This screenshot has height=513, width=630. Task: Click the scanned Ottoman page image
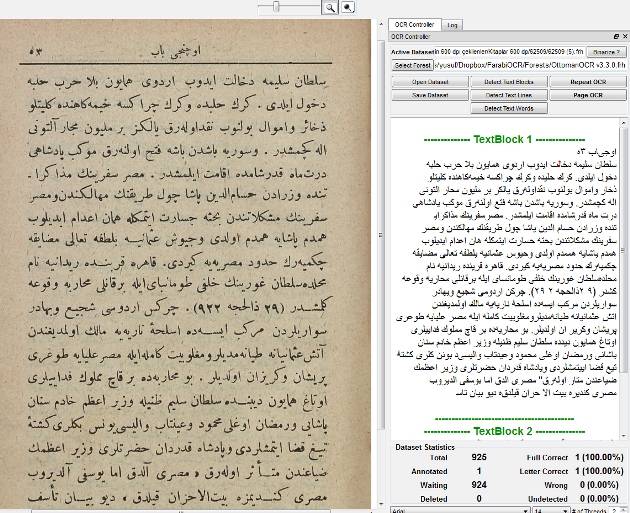tap(185, 270)
